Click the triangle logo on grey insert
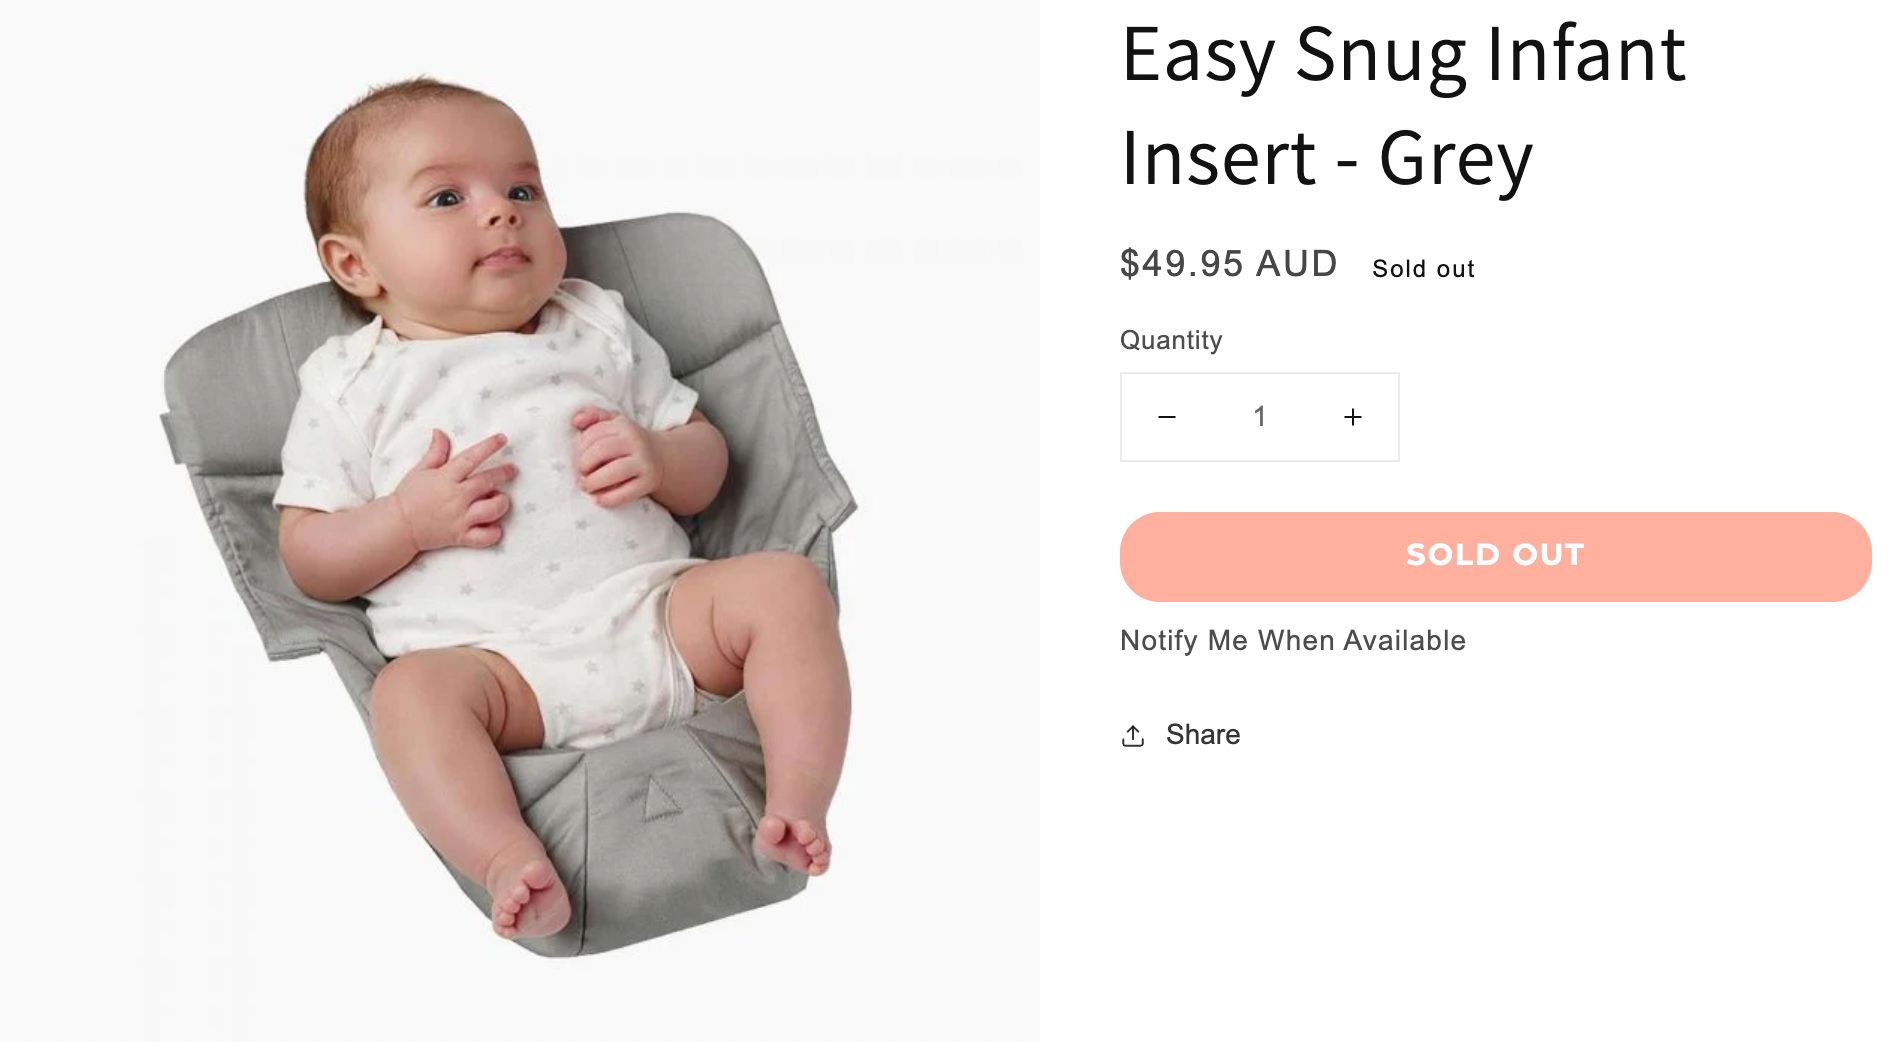 pos(659,799)
